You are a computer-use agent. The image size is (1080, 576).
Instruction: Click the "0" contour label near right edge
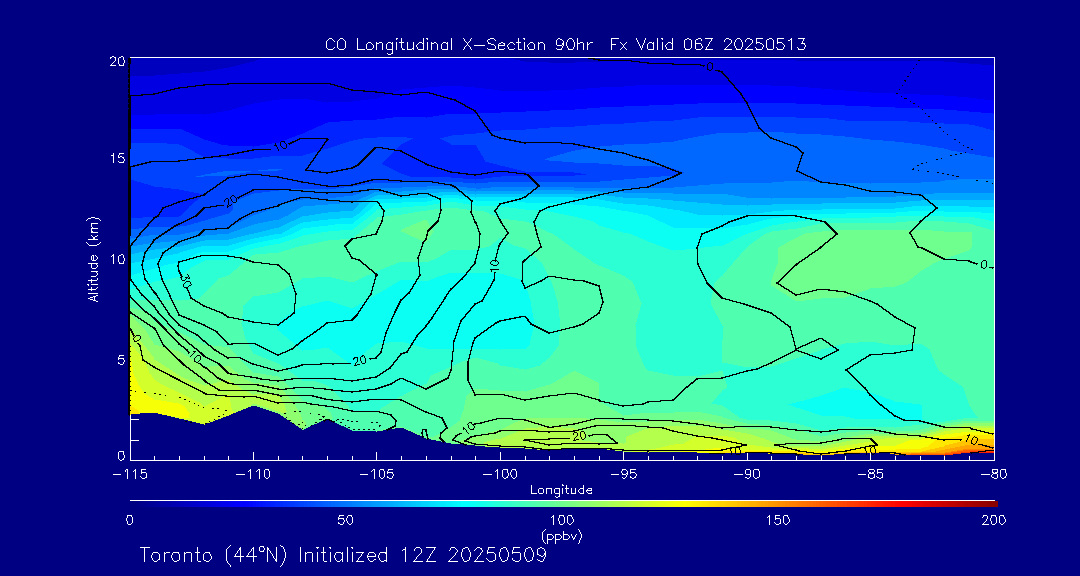pos(983,265)
